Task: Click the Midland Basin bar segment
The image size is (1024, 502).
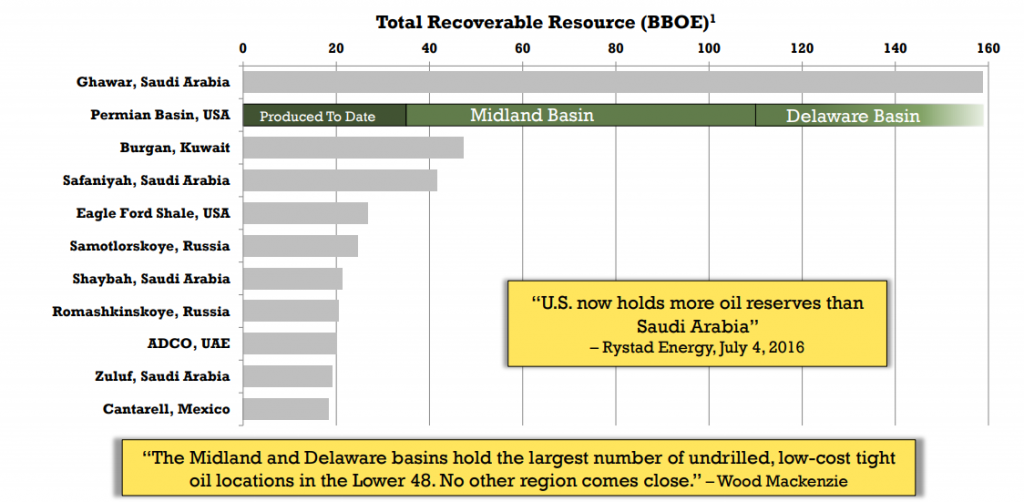Action: coord(580,115)
